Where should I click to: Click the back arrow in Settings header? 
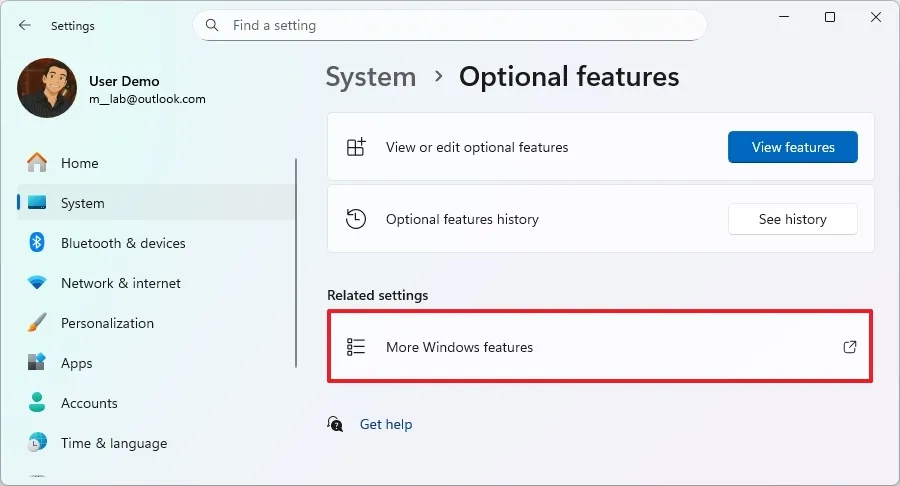25,26
